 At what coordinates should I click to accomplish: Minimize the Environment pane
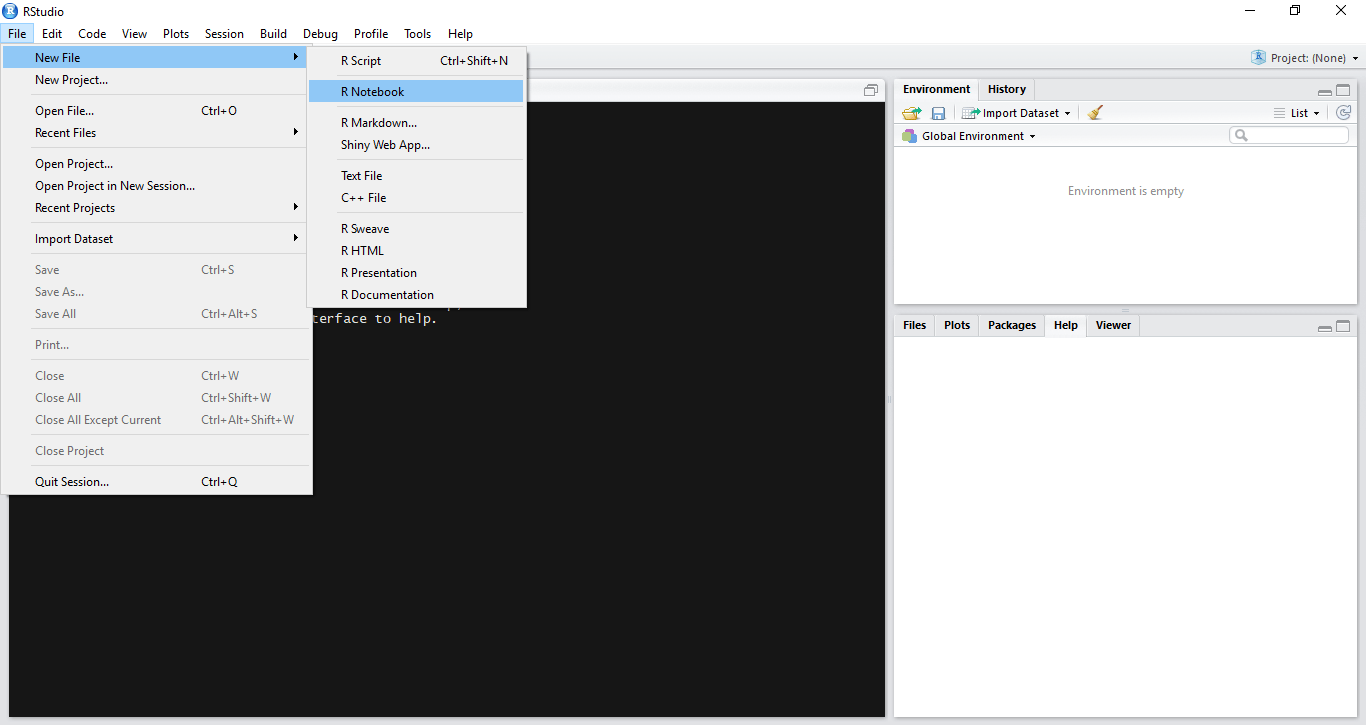tap(1325, 91)
